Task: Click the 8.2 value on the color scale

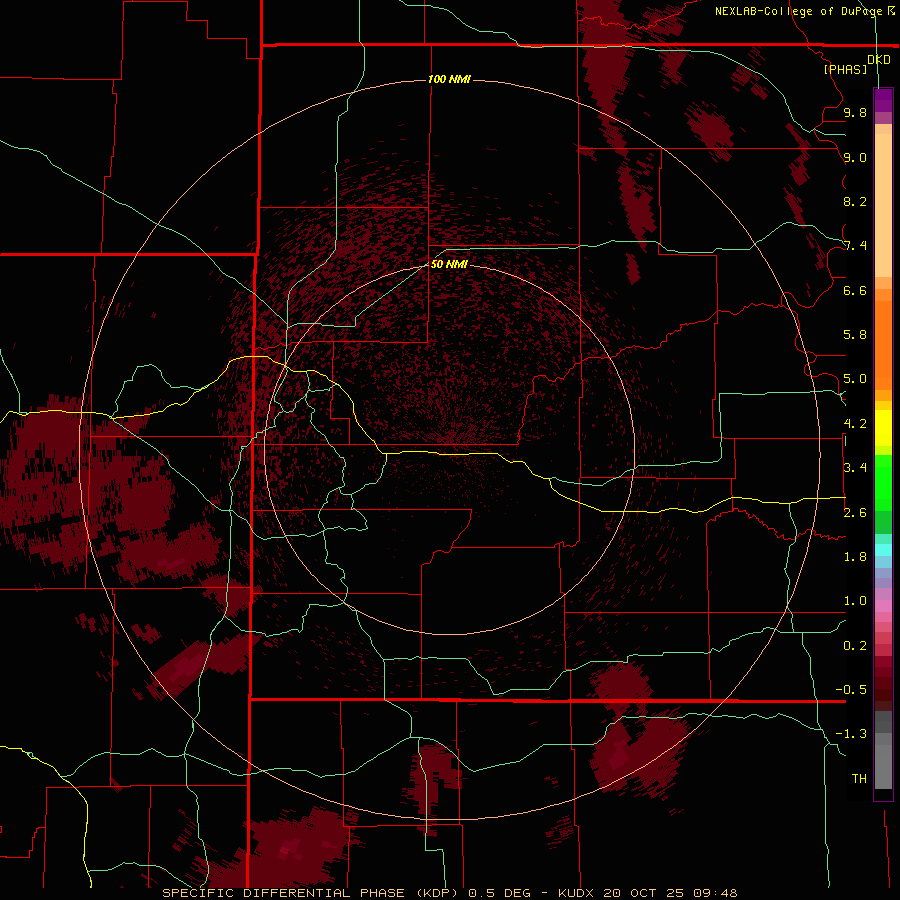Action: tap(855, 201)
